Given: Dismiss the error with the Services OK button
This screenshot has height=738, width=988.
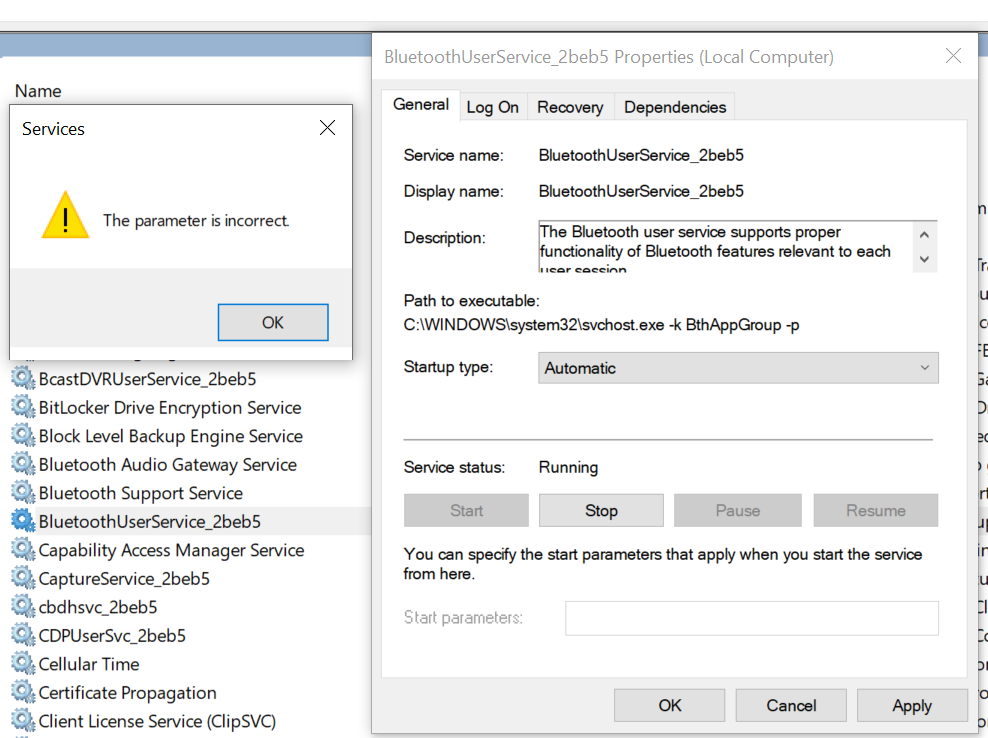Looking at the screenshot, I should coord(273,322).
